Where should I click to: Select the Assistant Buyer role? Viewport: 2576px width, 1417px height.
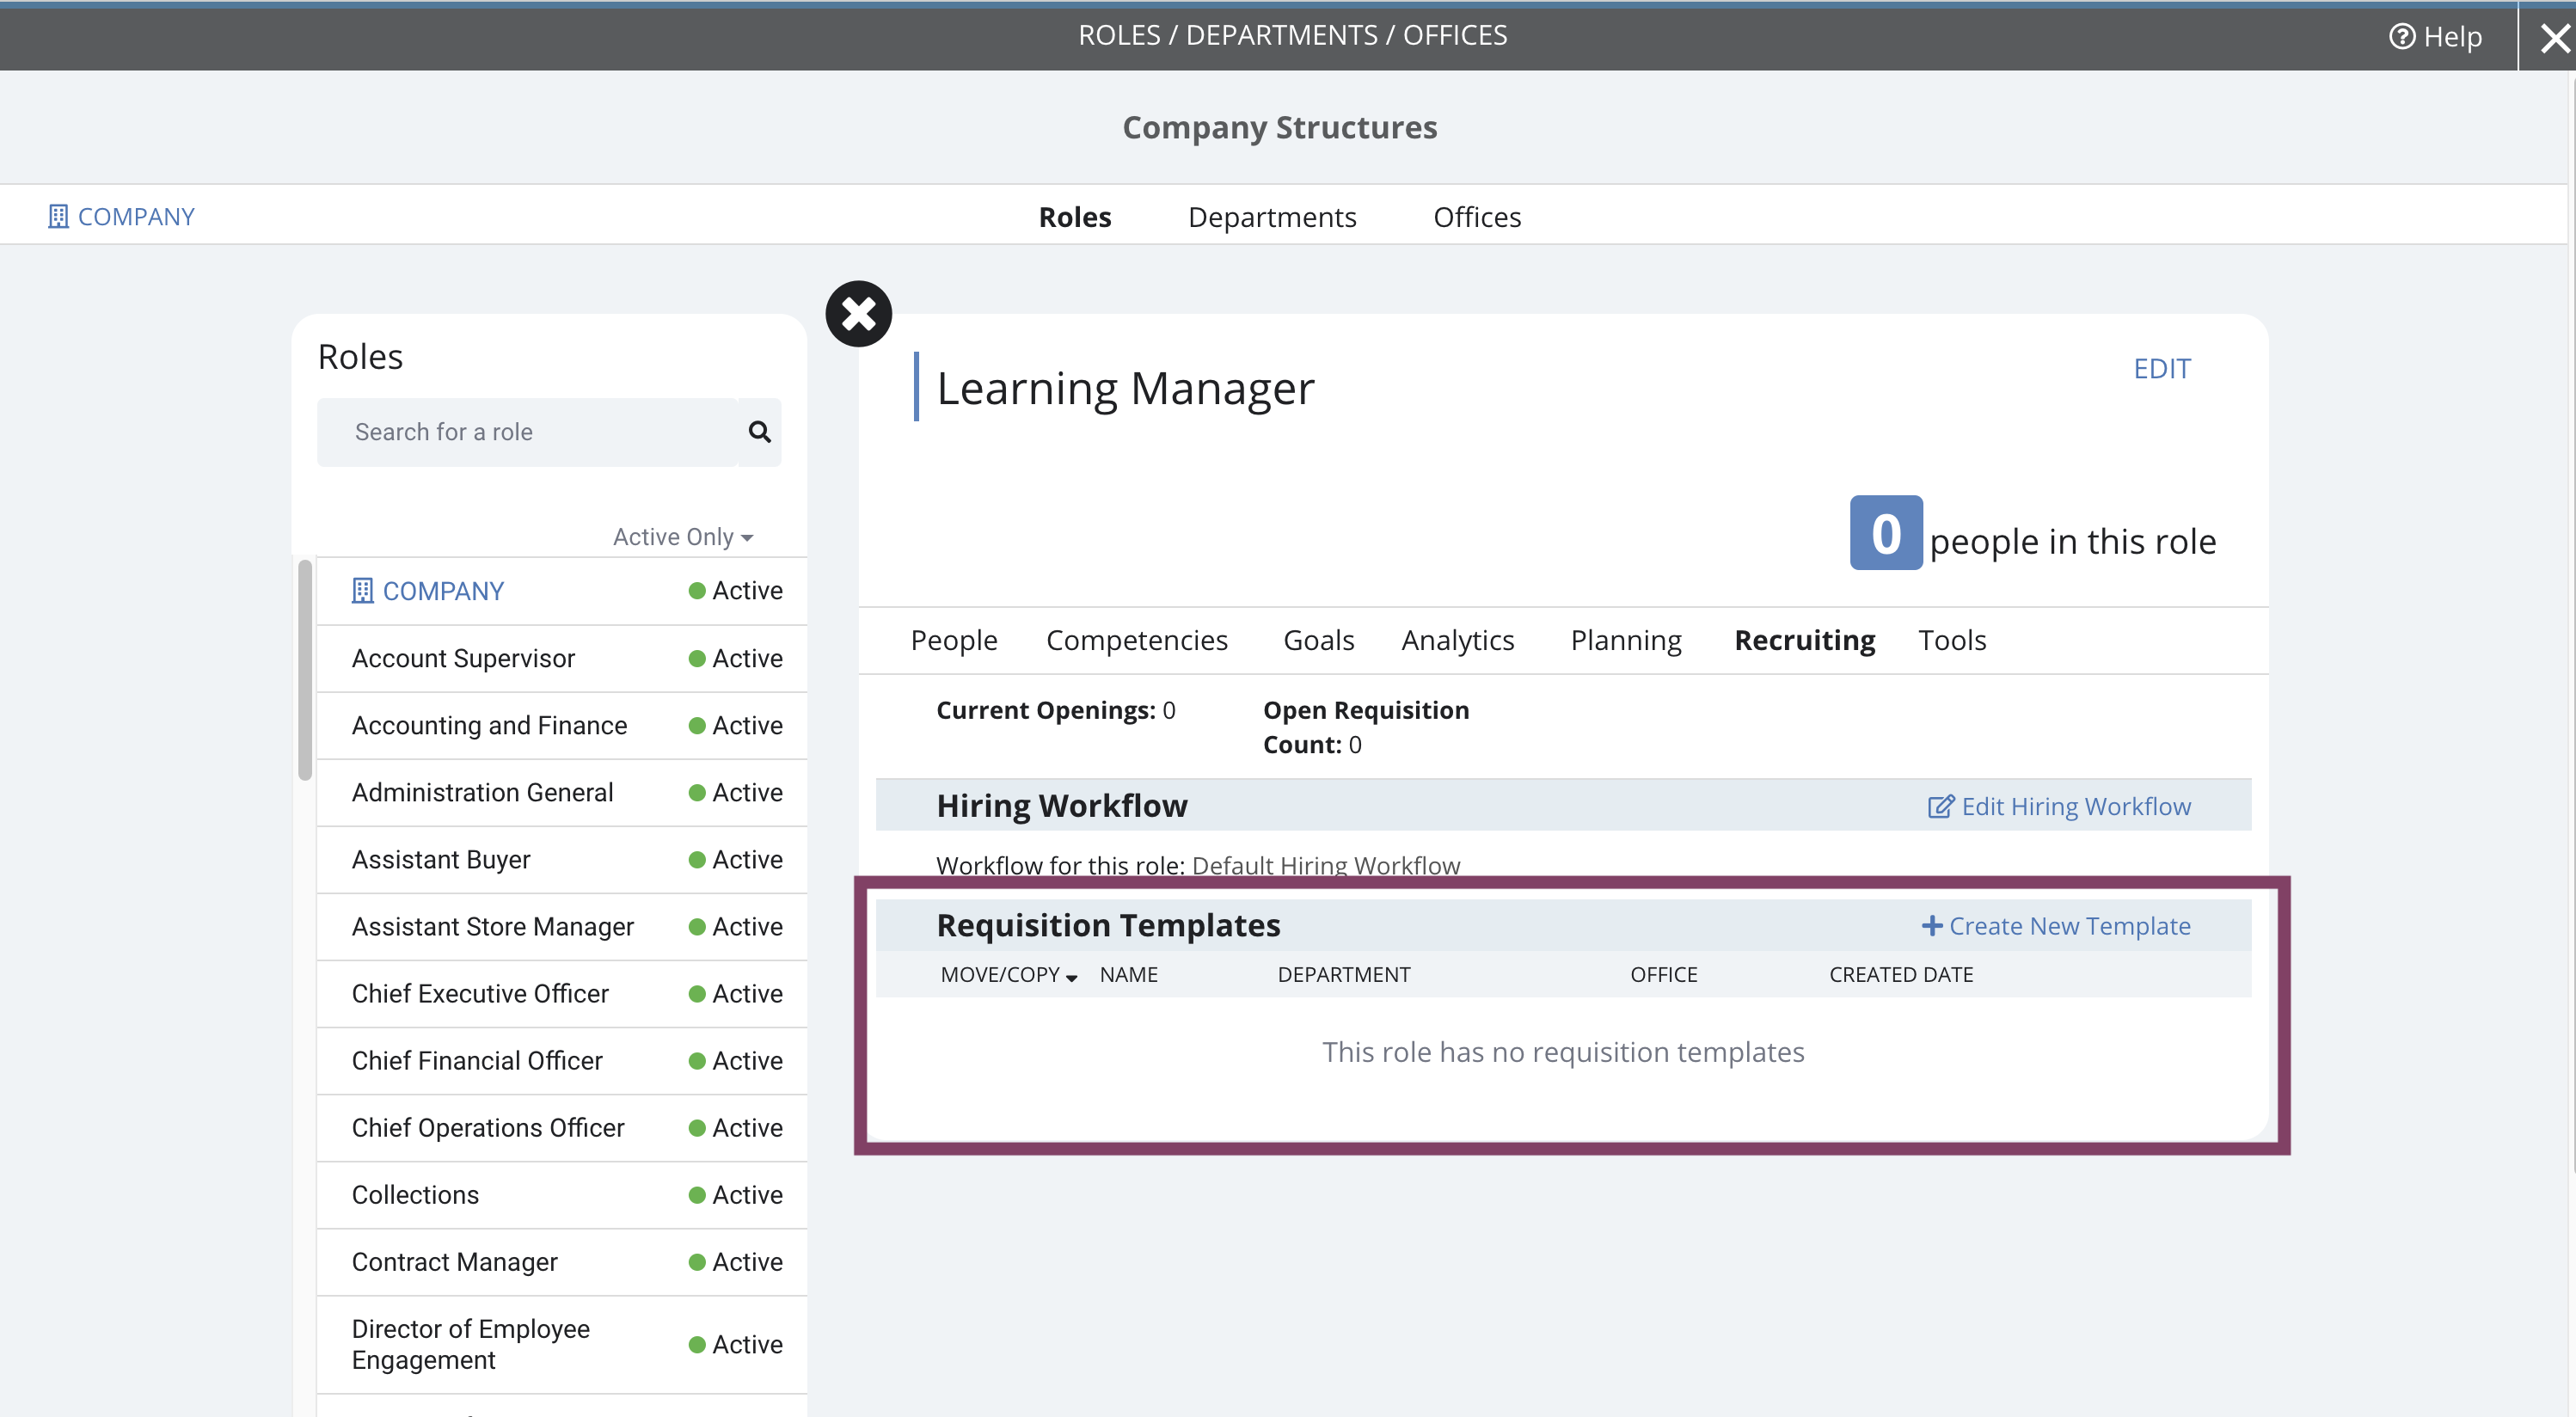click(561, 859)
